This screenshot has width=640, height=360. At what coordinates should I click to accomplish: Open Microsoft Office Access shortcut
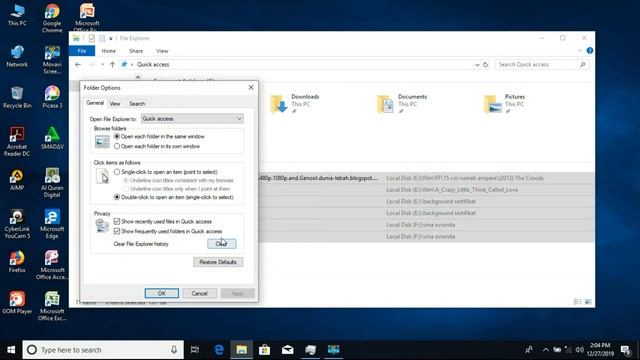click(x=52, y=265)
